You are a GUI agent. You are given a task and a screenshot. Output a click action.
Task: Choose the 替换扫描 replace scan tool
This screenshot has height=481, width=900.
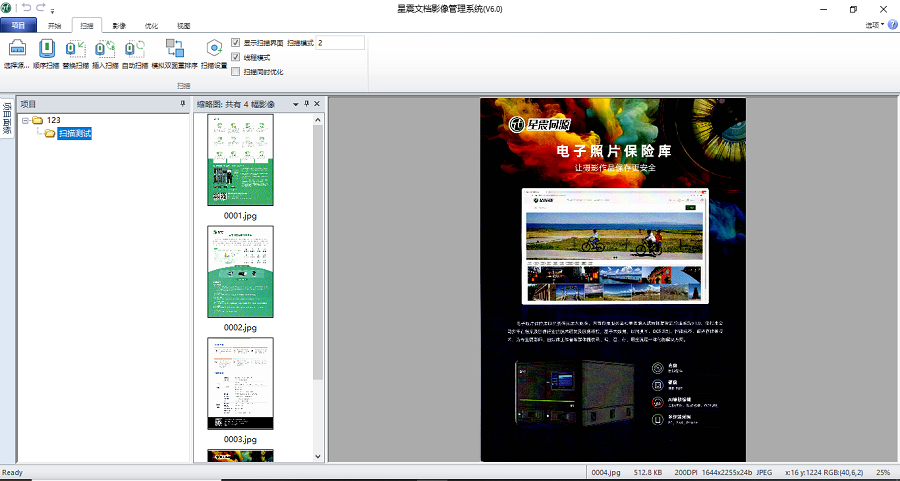(76, 49)
